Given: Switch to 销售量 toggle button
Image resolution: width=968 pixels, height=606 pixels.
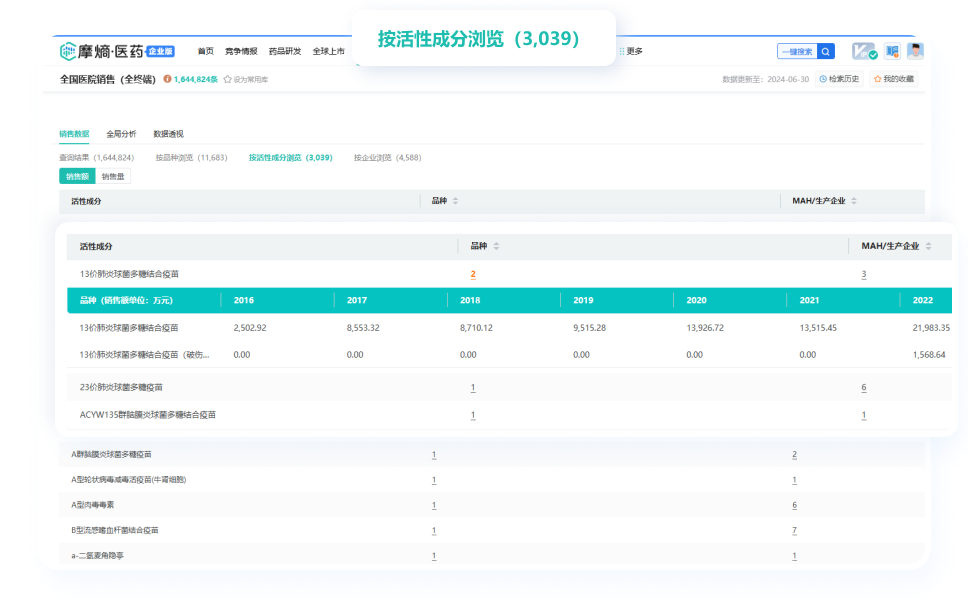Looking at the screenshot, I should [113, 176].
